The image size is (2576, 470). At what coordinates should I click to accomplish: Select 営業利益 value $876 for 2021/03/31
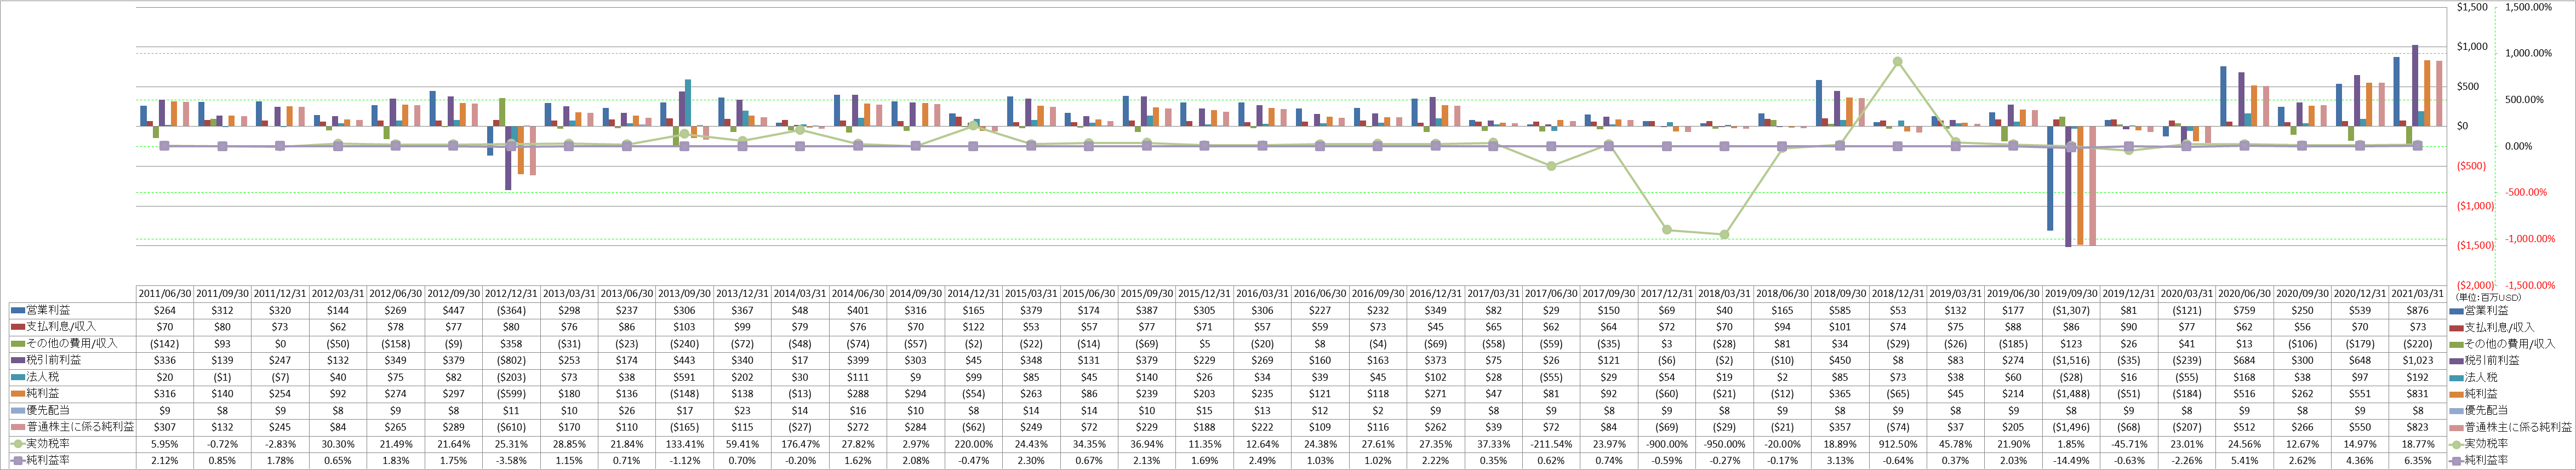[x=2417, y=310]
